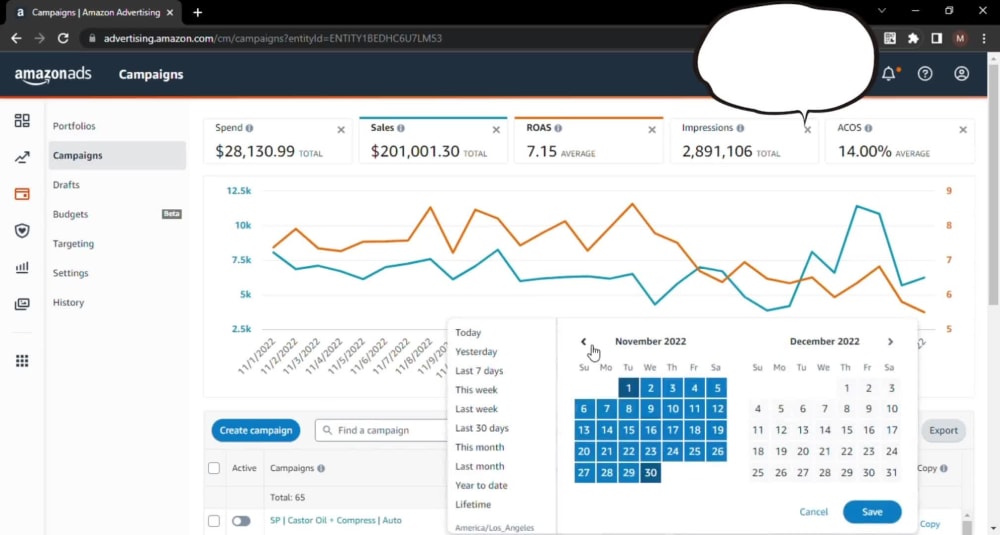Click the Spend info icon

(x=249, y=128)
